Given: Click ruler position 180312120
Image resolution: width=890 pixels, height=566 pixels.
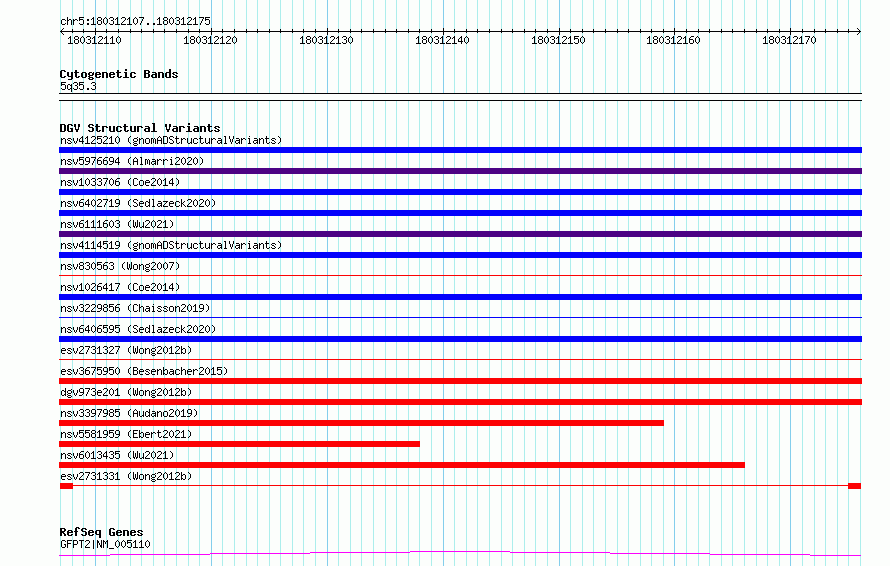Looking at the screenshot, I should [x=210, y=40].
